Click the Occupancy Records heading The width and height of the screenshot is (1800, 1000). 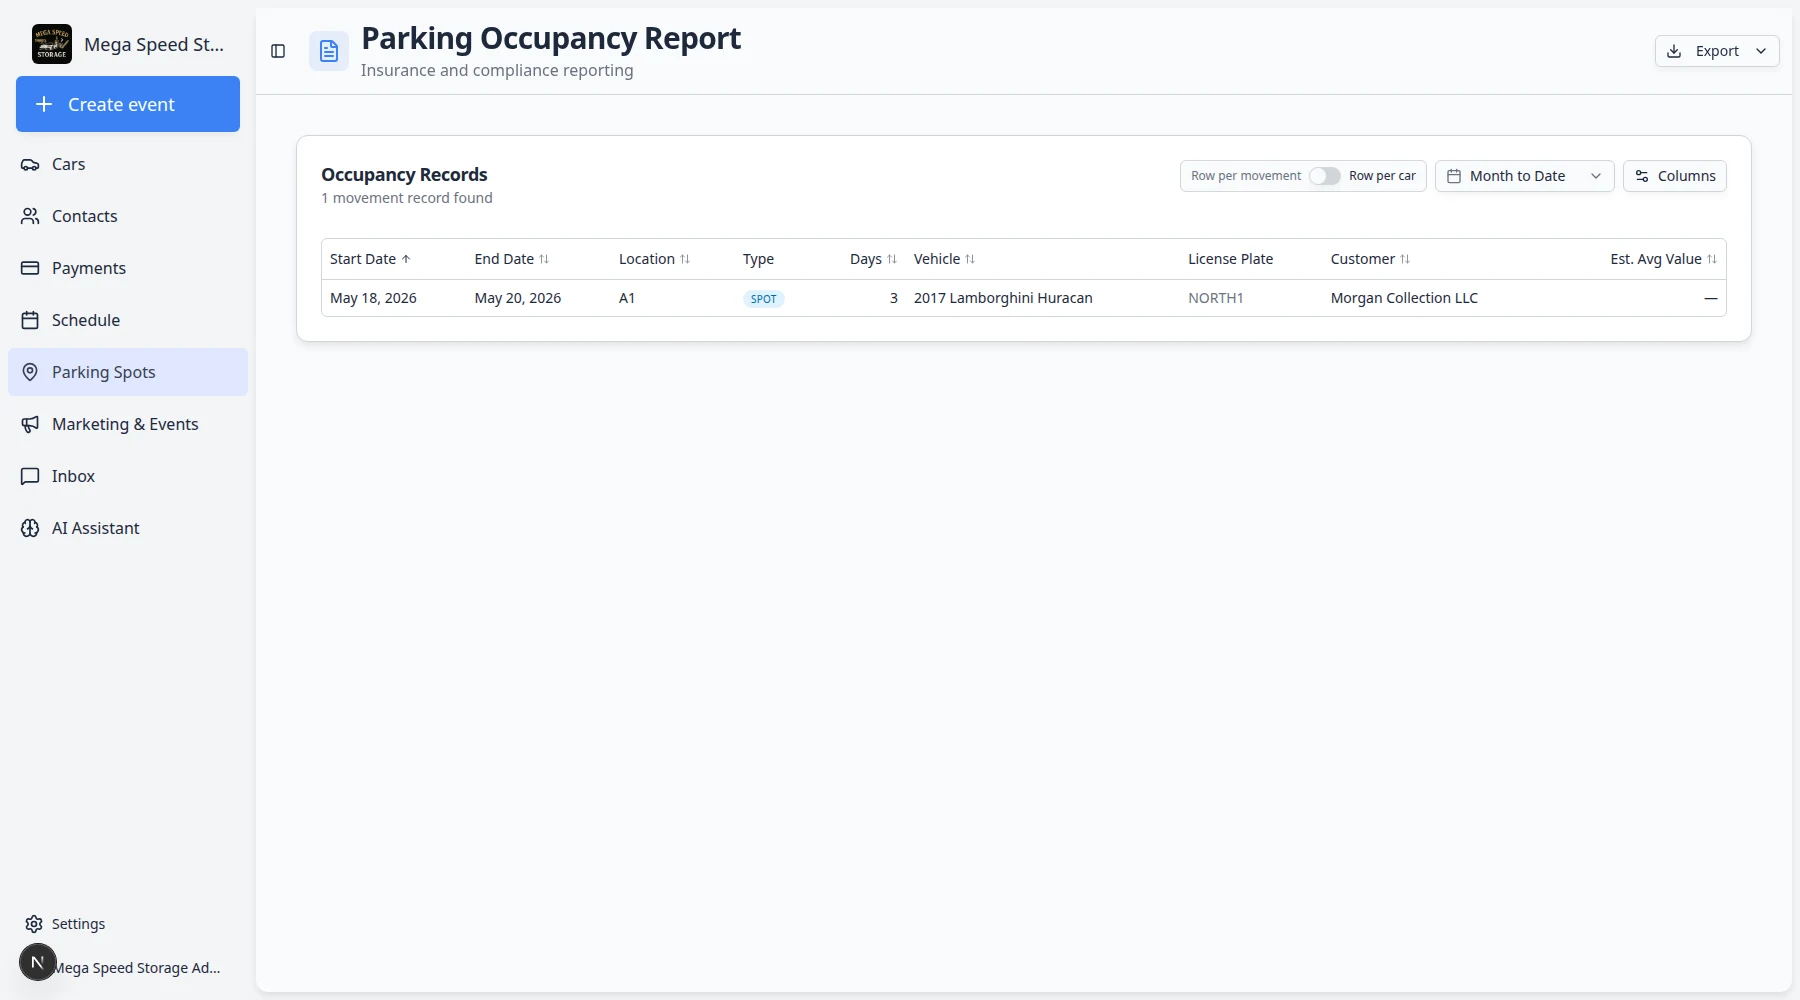point(404,175)
